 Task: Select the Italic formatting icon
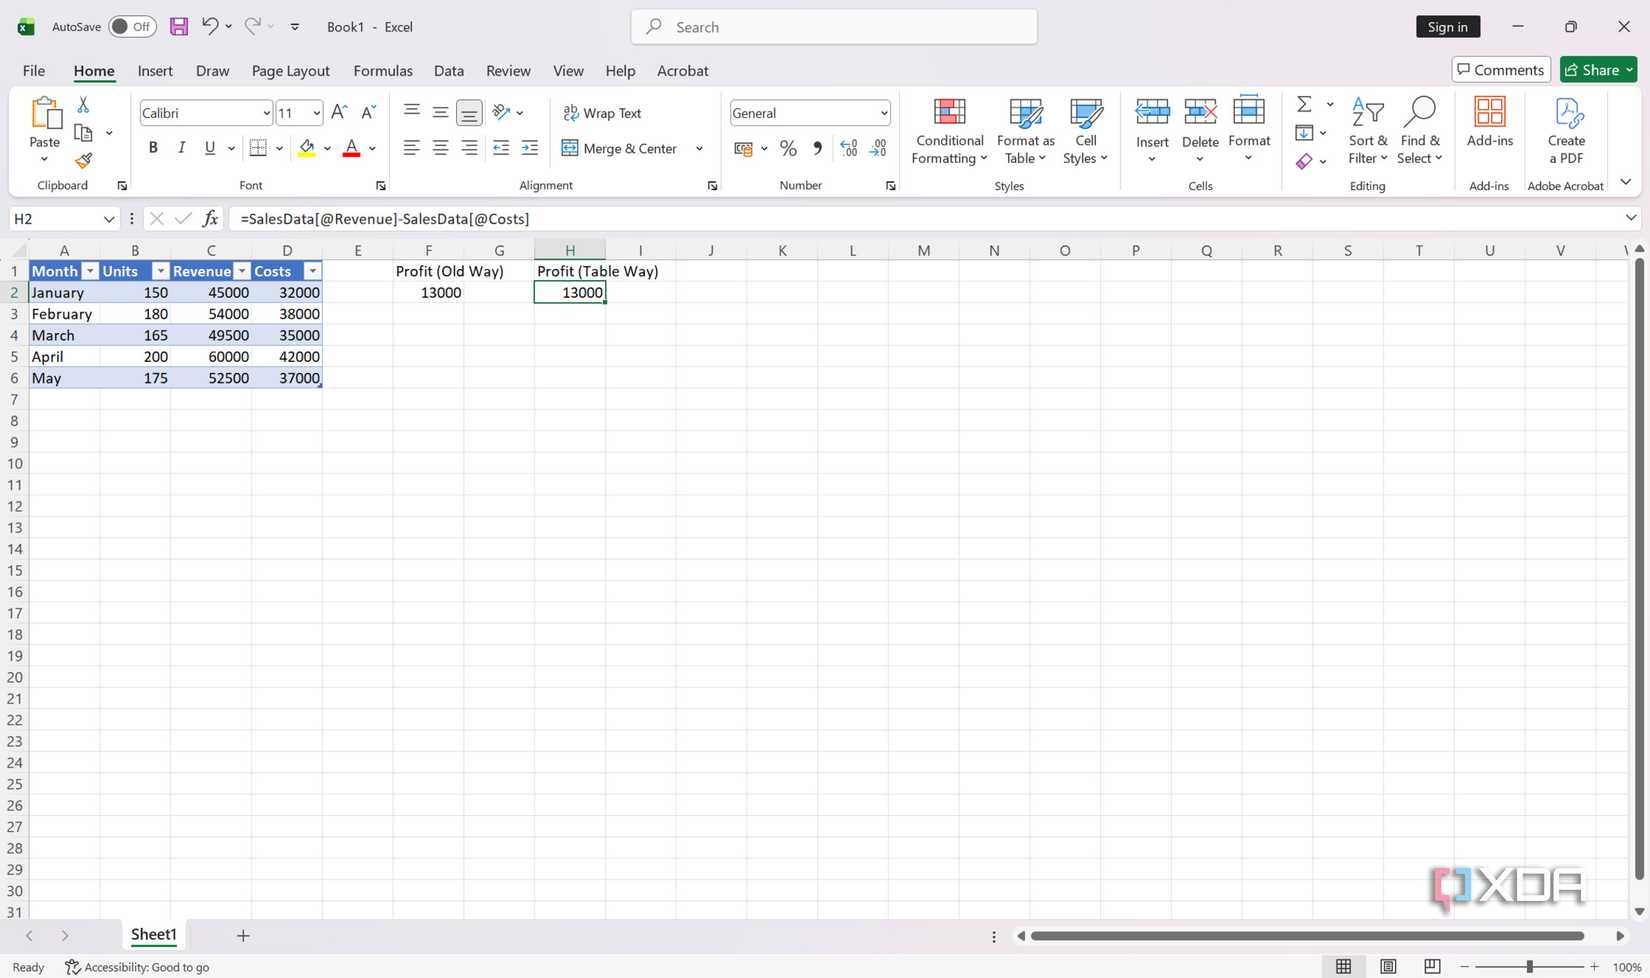181,147
